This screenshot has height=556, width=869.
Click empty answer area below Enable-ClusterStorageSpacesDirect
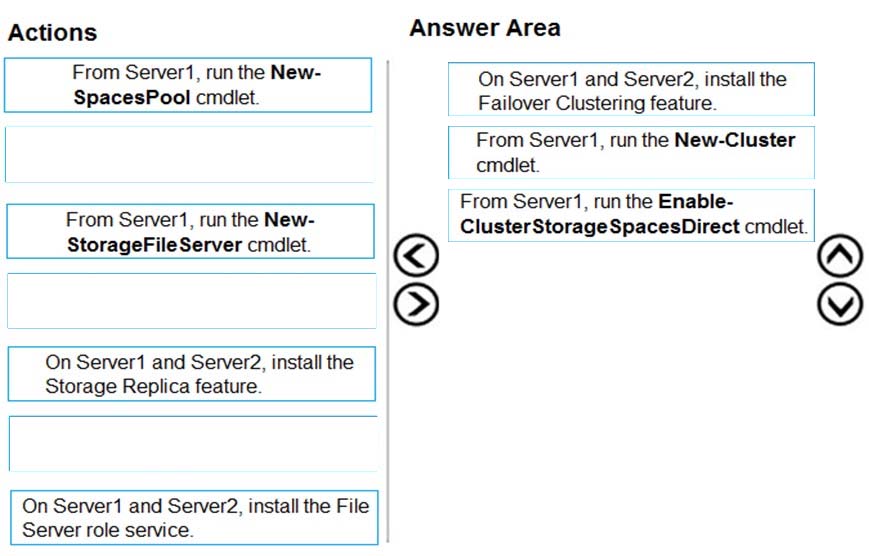coord(631,388)
